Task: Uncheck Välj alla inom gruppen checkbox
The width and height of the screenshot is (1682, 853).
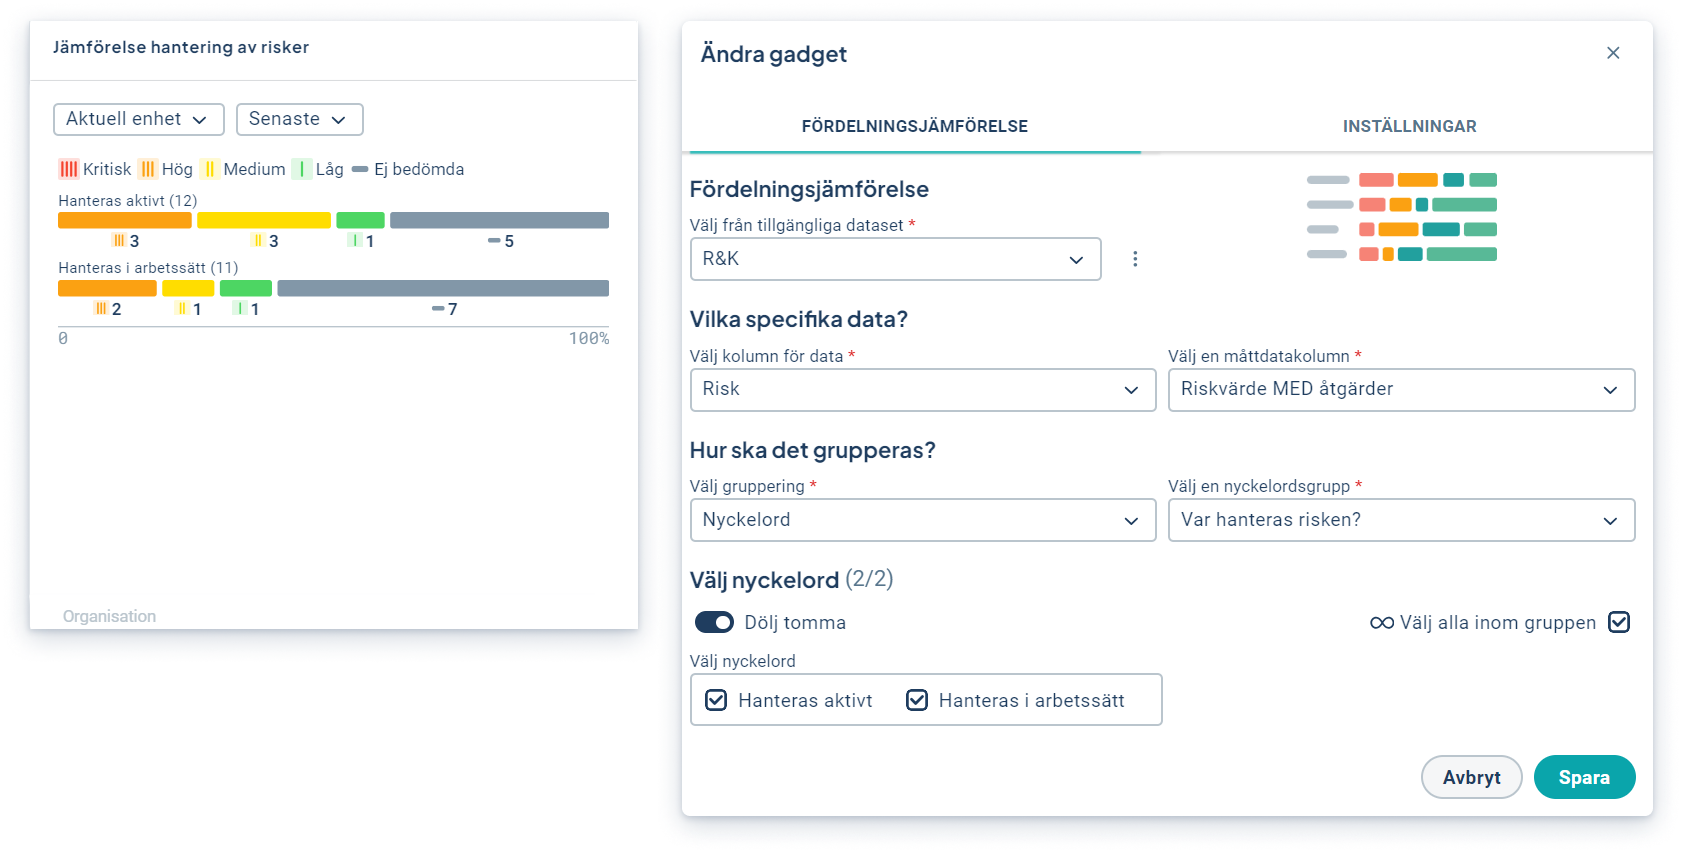Action: tap(1619, 622)
